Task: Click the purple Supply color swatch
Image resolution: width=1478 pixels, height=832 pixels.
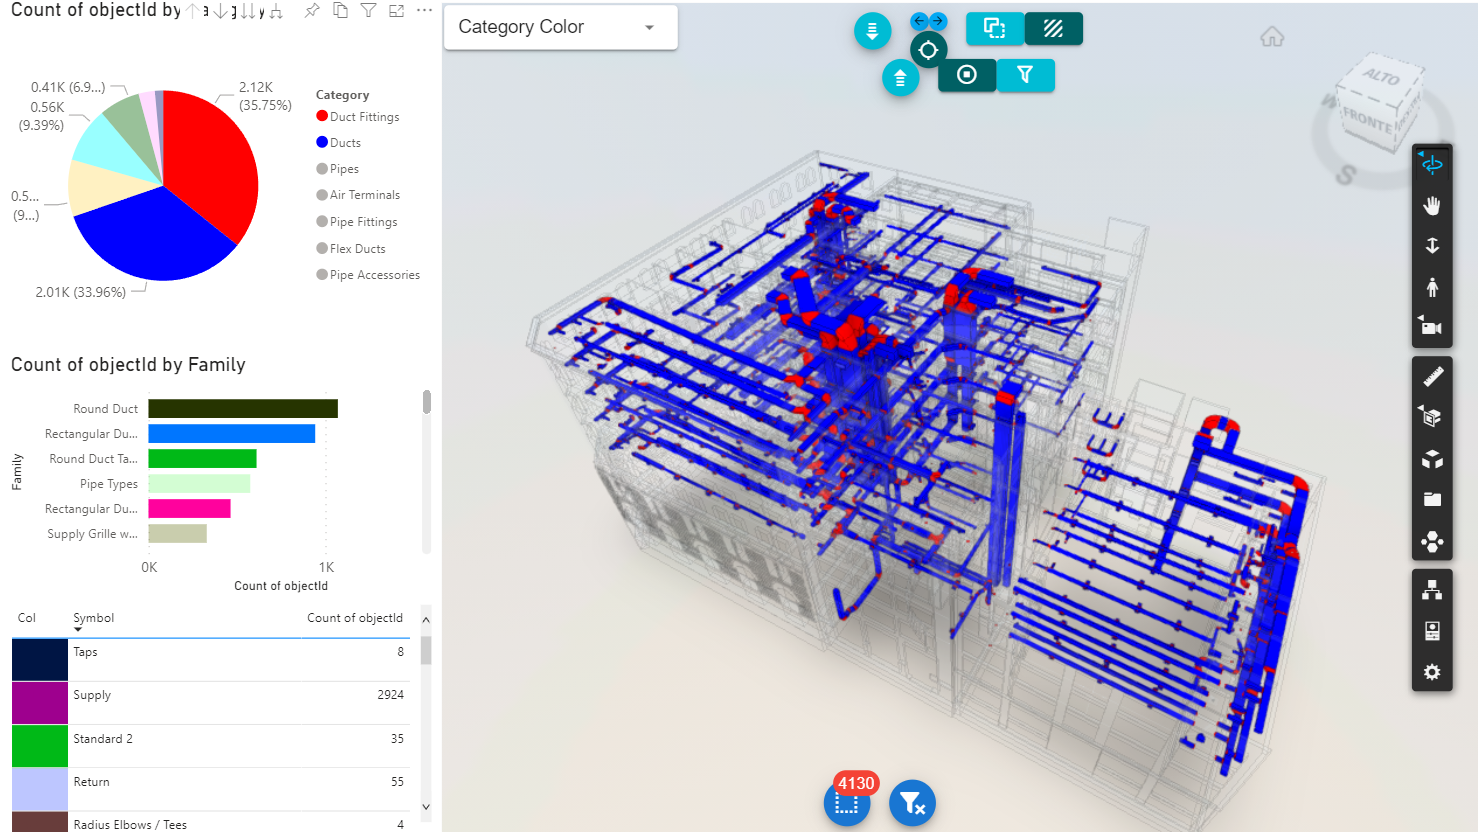Action: [x=40, y=703]
